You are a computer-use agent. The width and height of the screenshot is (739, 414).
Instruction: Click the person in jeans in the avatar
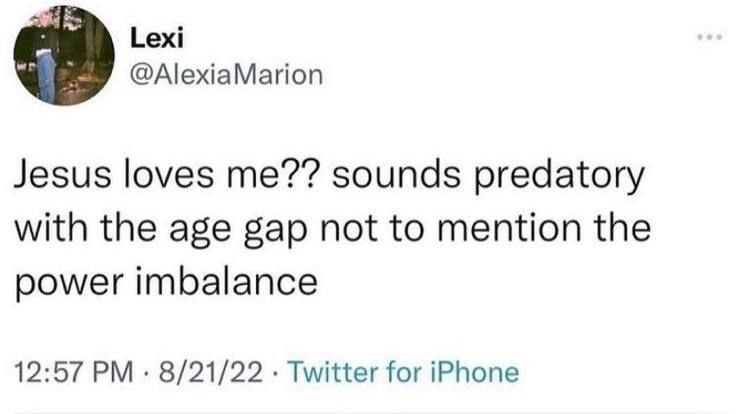pos(46,70)
